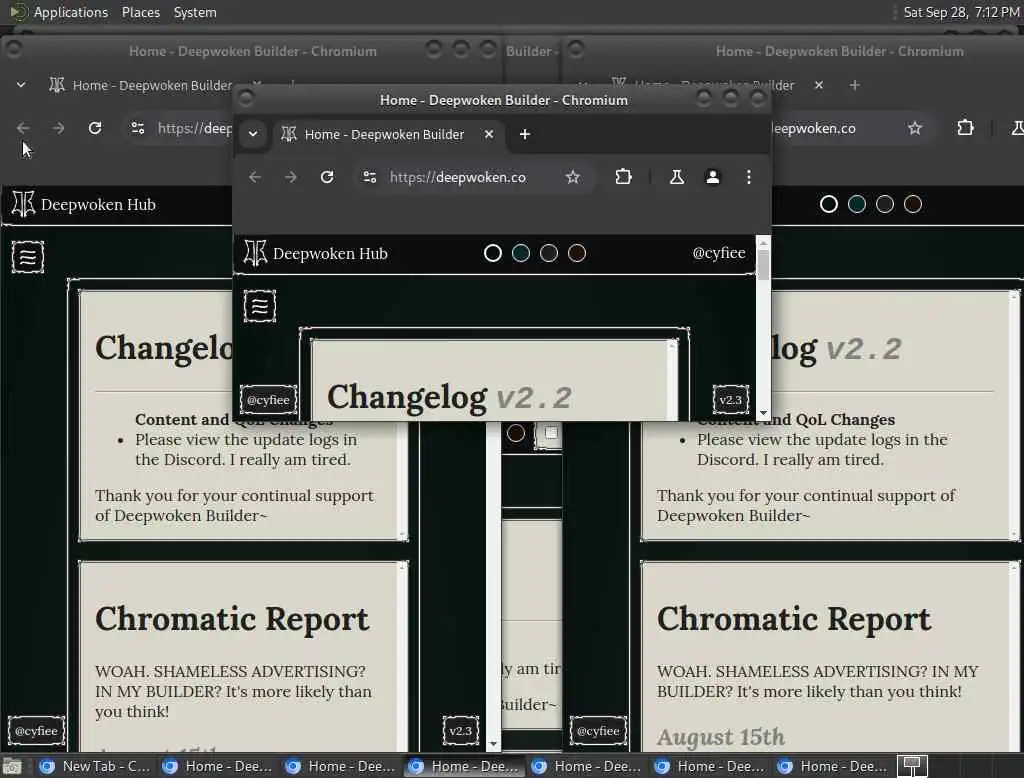
Task: Select the teal theme circle in the right background window
Action: point(857,204)
